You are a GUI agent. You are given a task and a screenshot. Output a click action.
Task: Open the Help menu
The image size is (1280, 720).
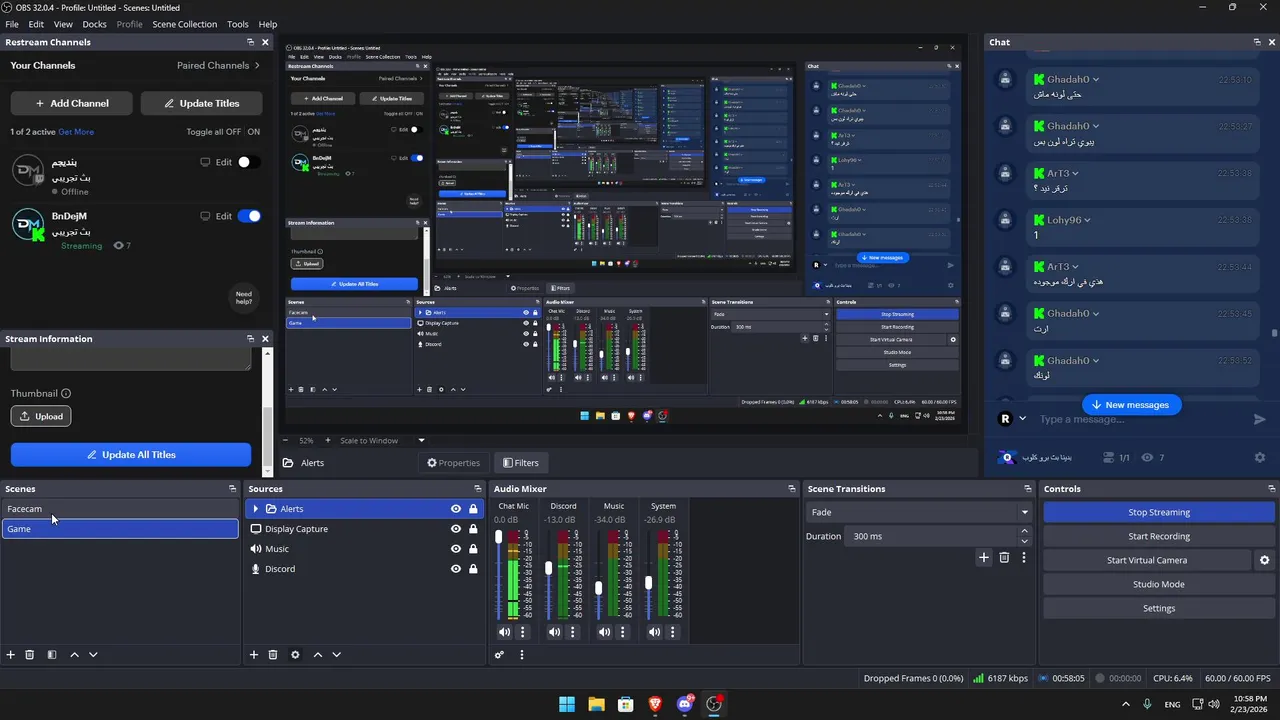(268, 24)
